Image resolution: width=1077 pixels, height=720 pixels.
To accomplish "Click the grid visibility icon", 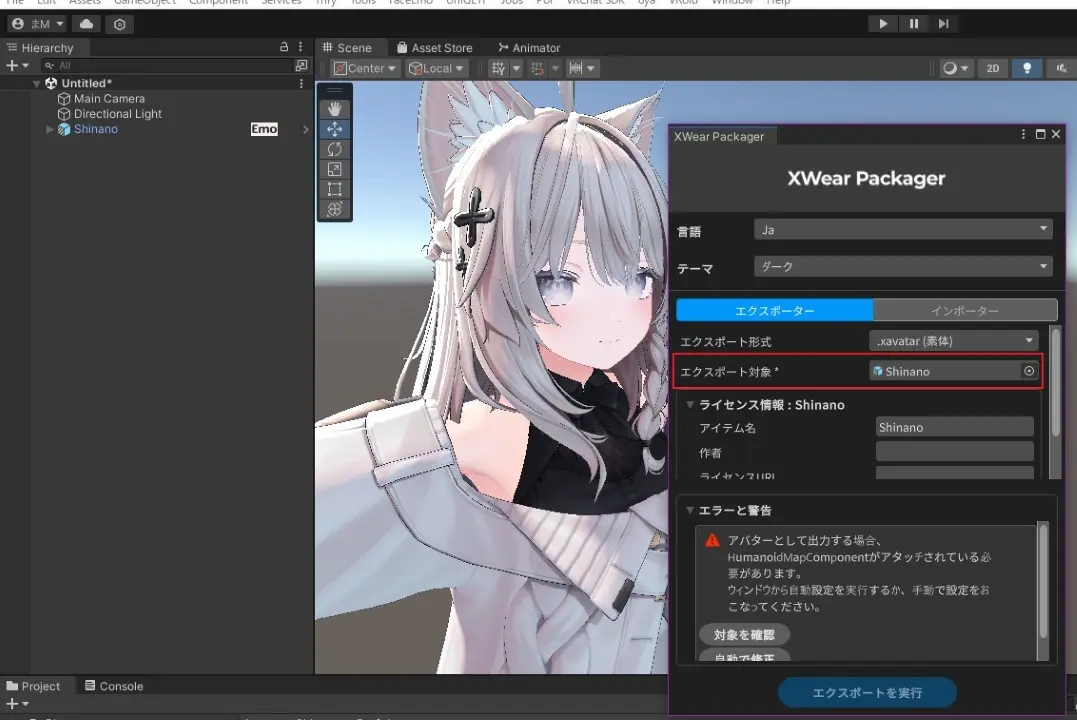I will click(x=499, y=68).
